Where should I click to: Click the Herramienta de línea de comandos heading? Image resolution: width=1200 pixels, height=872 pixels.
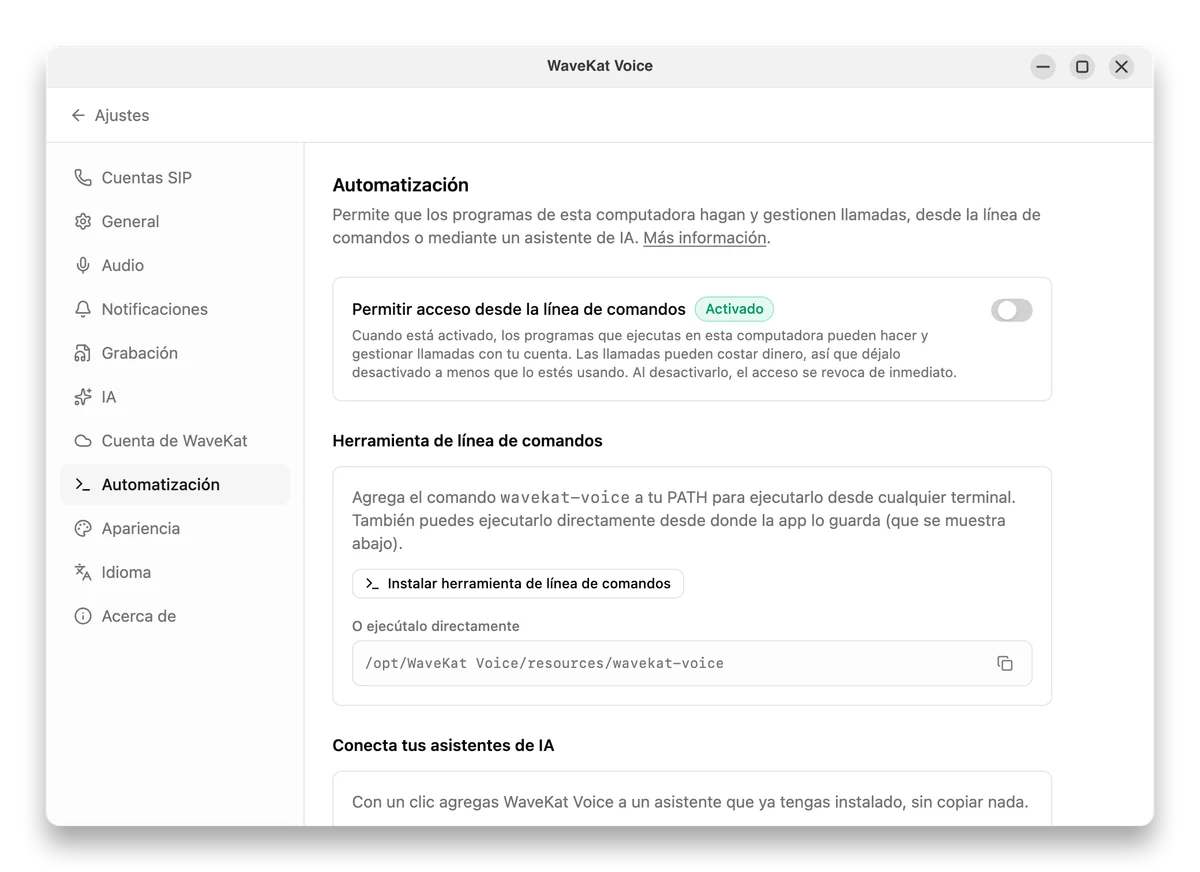[x=468, y=441]
